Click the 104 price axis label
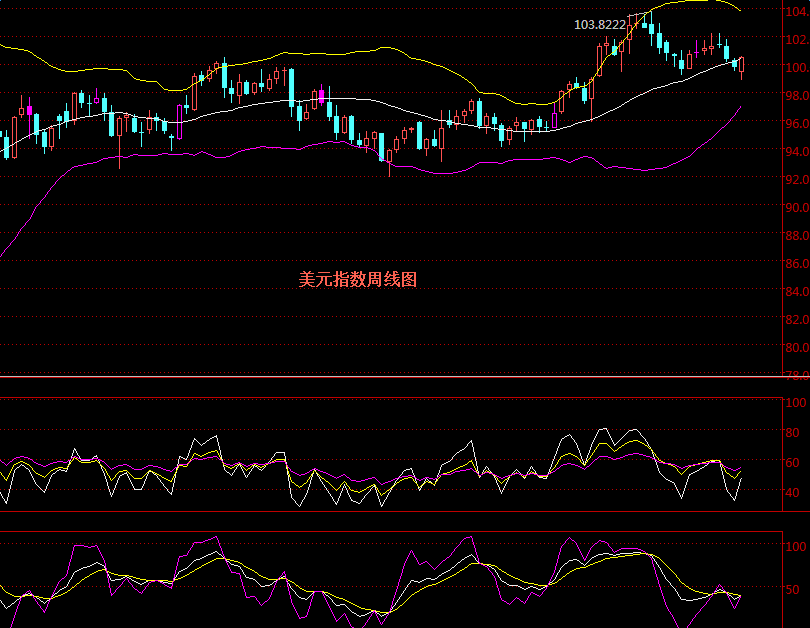810x628 pixels. (795, 11)
